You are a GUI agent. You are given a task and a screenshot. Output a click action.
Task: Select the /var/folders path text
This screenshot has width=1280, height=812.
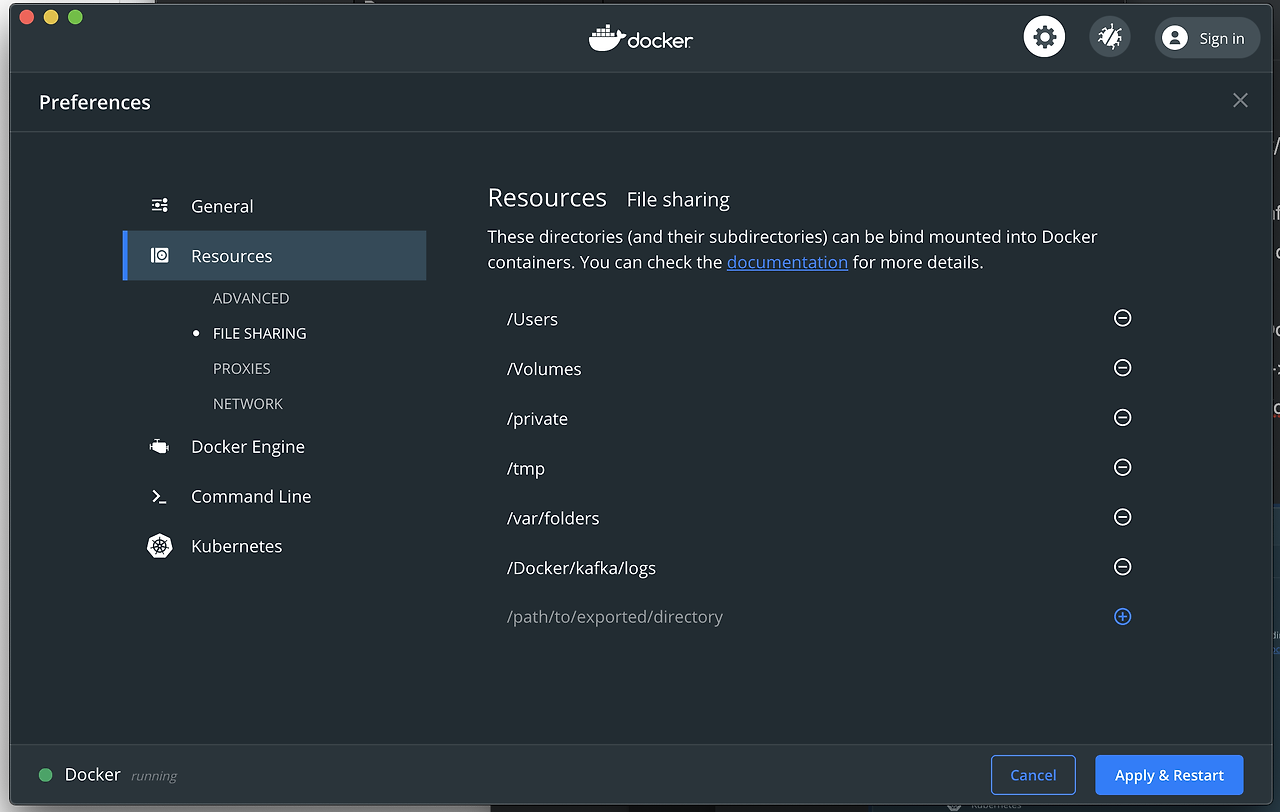point(553,518)
